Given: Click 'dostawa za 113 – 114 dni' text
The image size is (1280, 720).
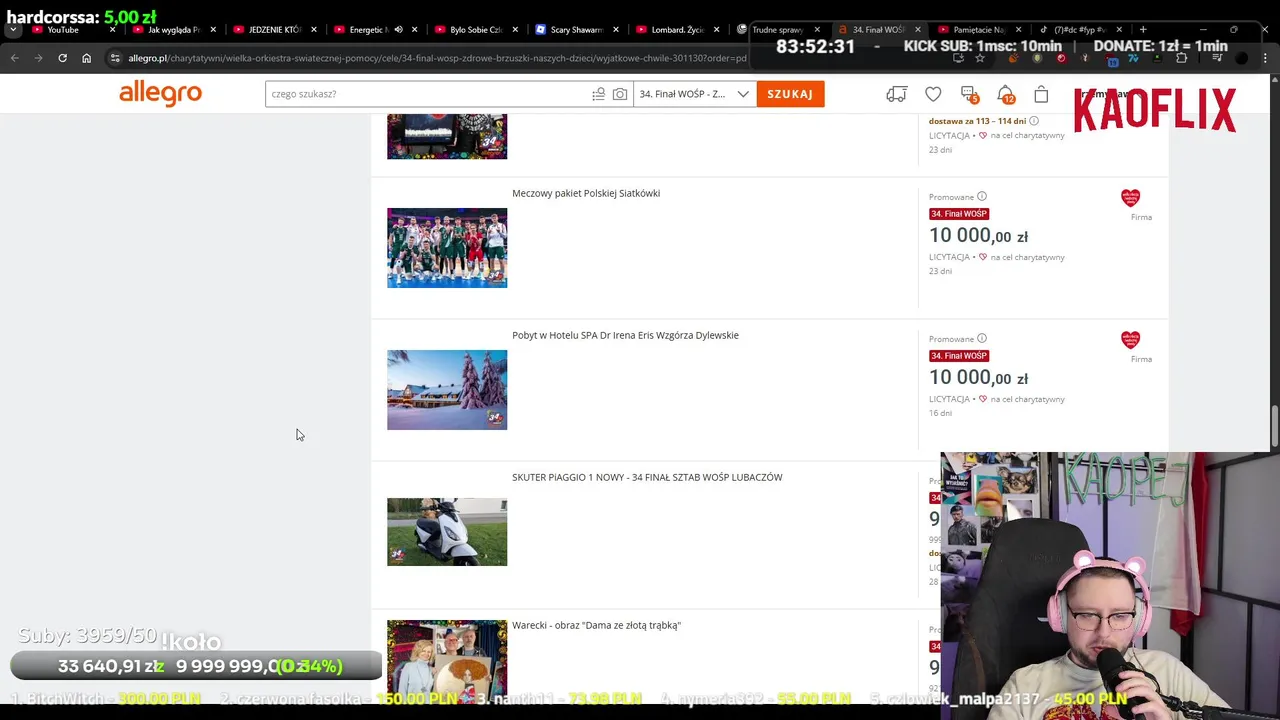Looking at the screenshot, I should tap(977, 121).
